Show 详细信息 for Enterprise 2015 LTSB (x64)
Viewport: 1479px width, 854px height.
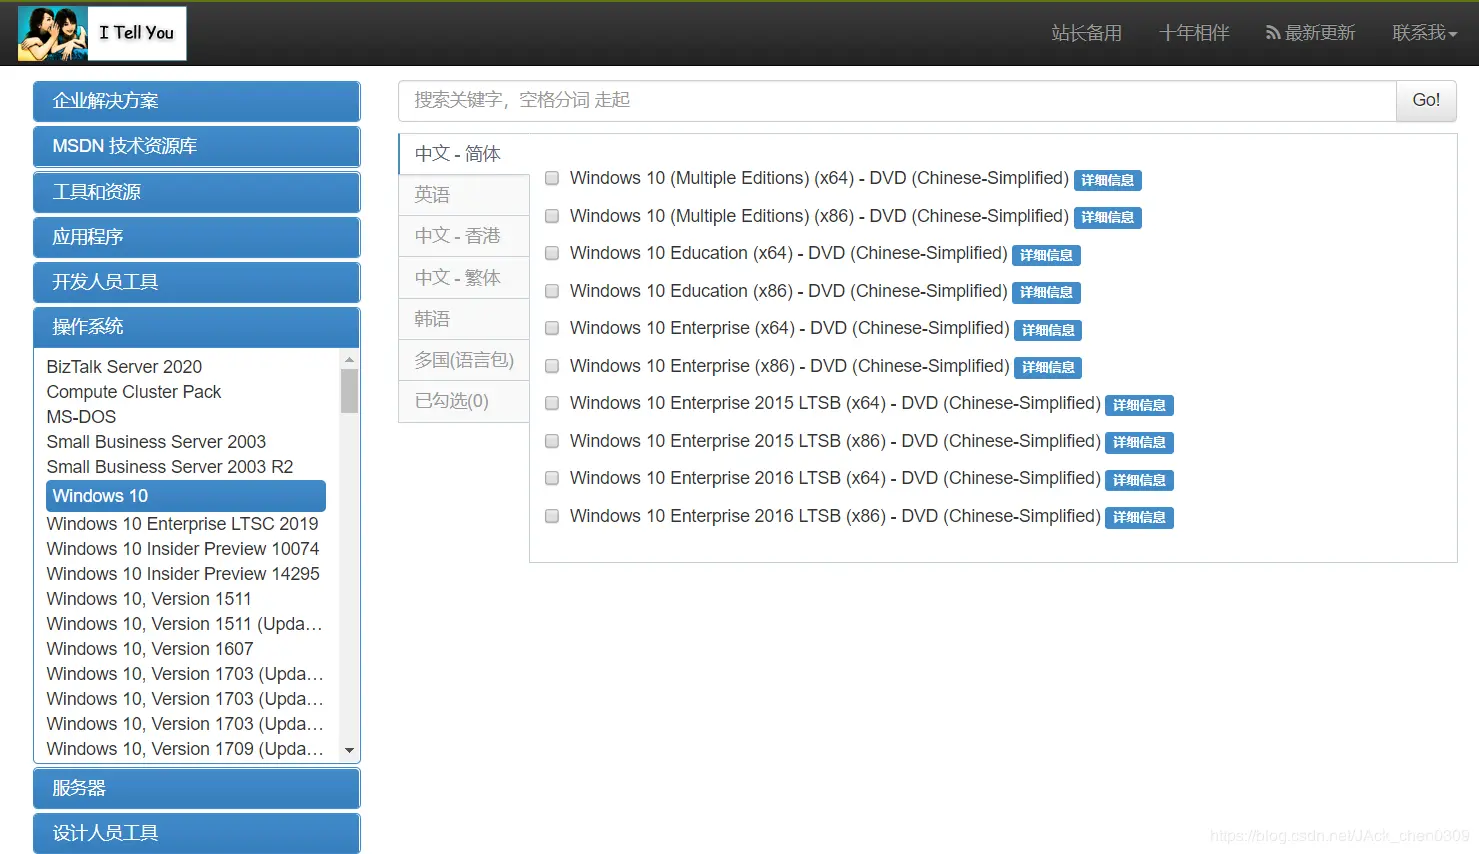[x=1139, y=405]
